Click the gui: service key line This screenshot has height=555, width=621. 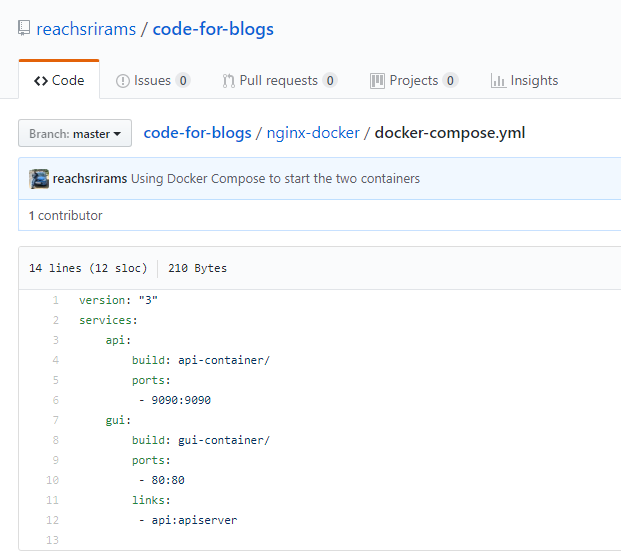(118, 420)
